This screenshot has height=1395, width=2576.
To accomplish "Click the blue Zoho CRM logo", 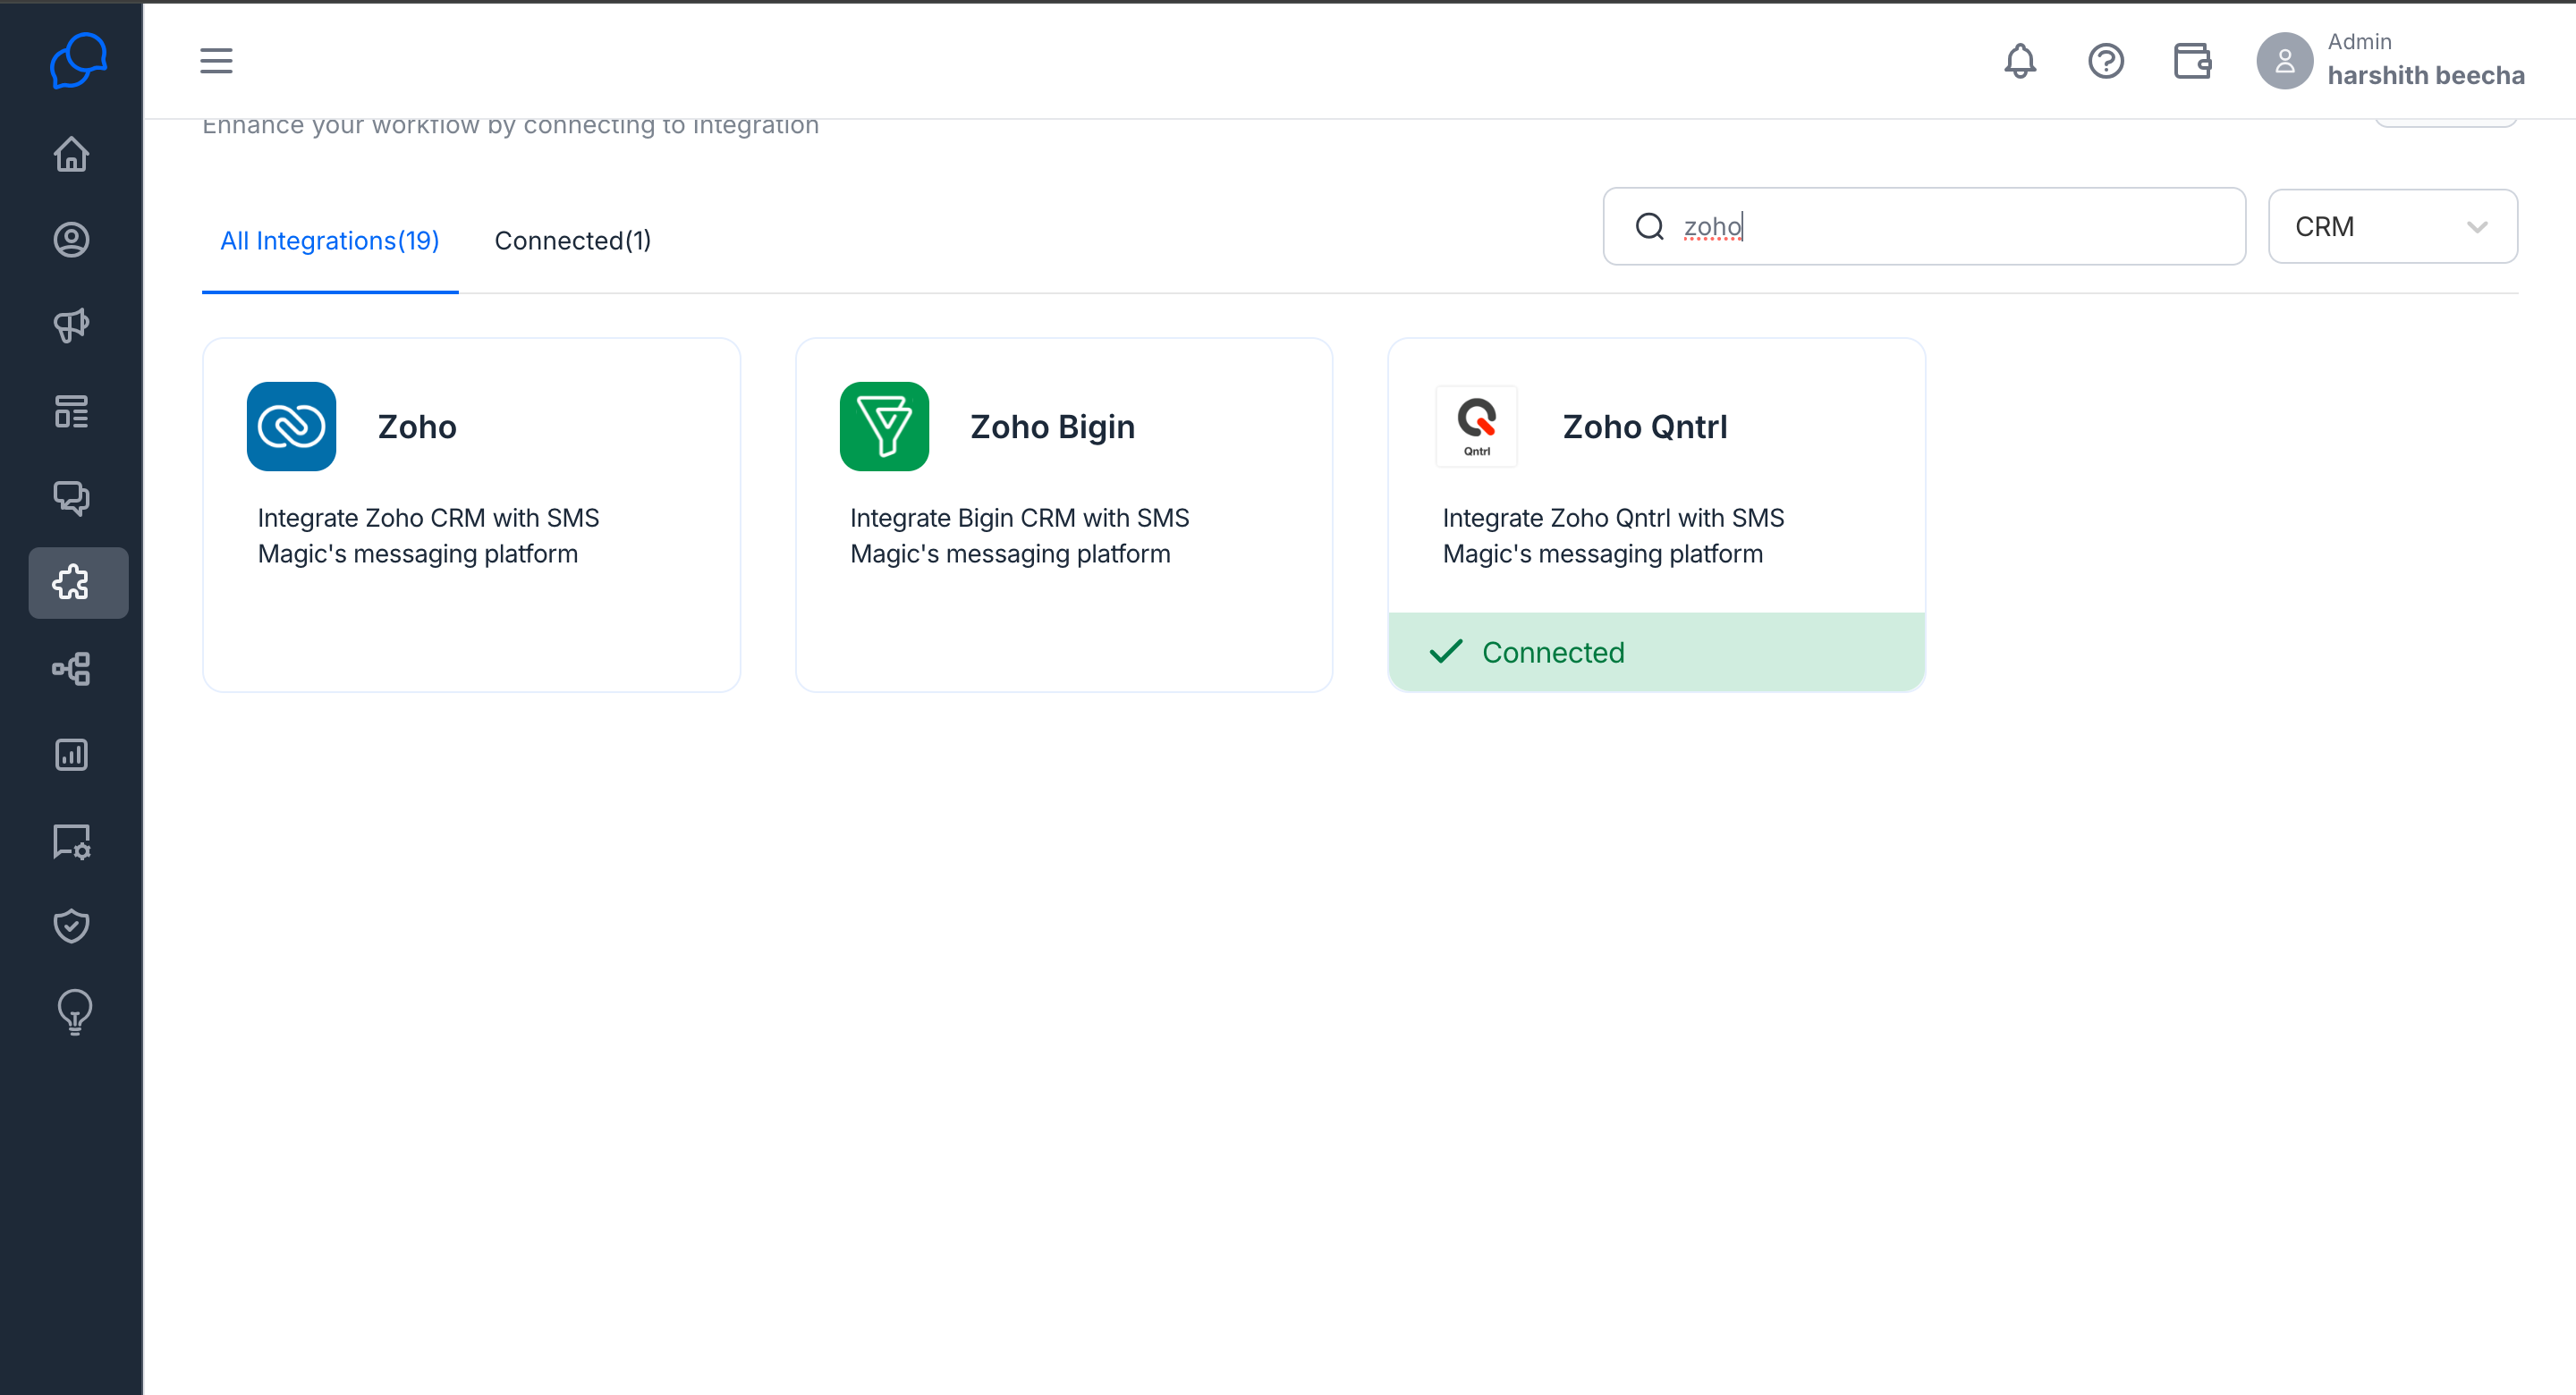I will (x=291, y=427).
